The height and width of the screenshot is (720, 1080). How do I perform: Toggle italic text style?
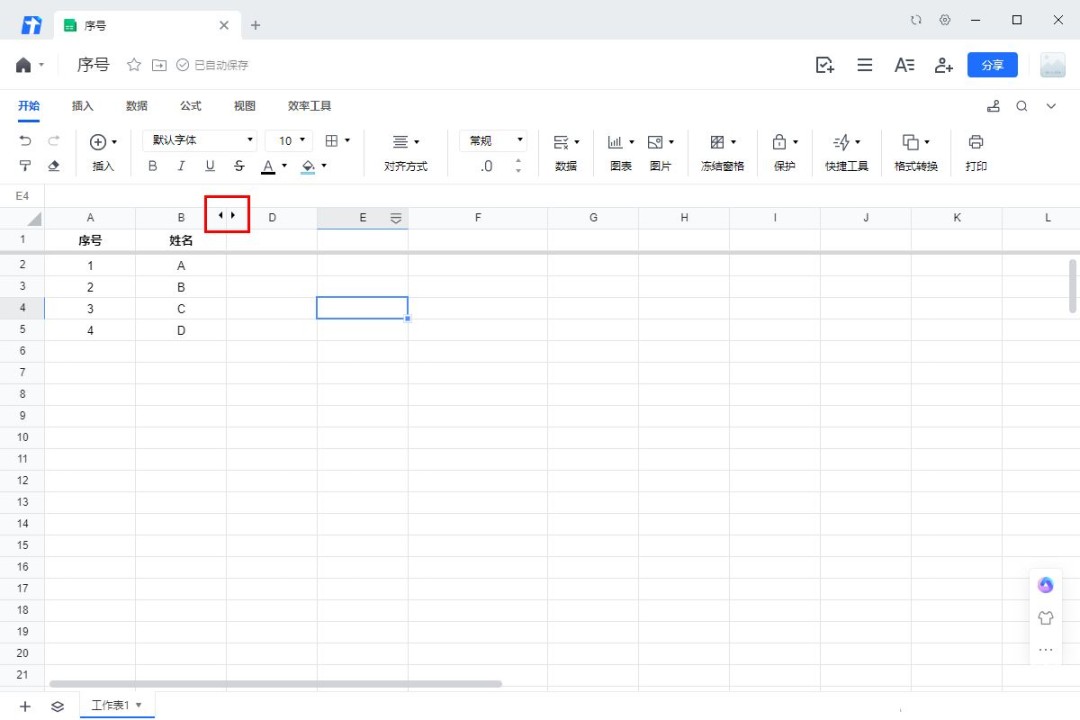pyautogui.click(x=181, y=166)
